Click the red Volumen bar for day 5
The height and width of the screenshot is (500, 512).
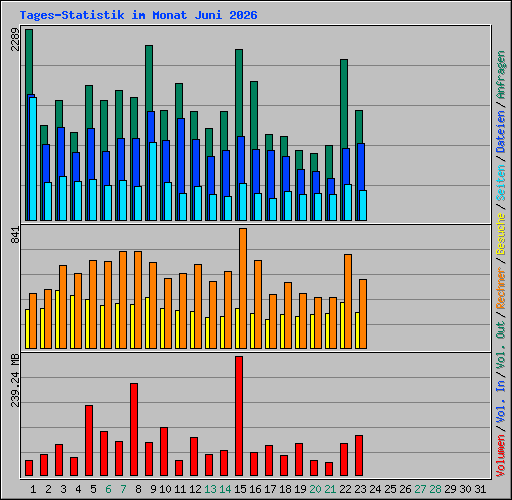(x=89, y=440)
